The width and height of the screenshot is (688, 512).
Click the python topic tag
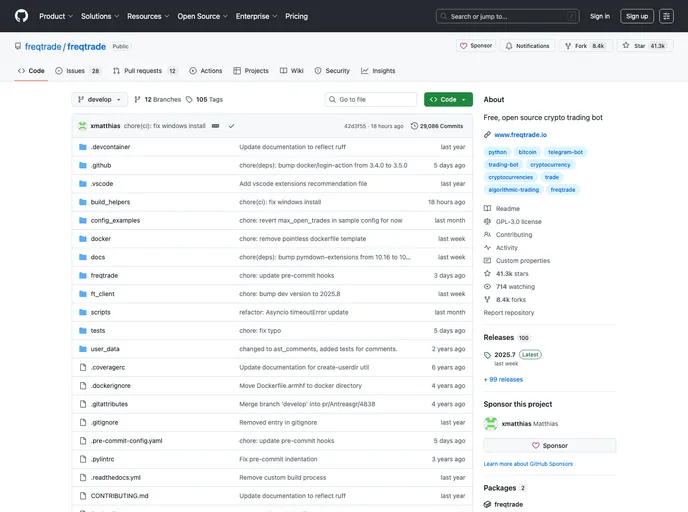498,152
